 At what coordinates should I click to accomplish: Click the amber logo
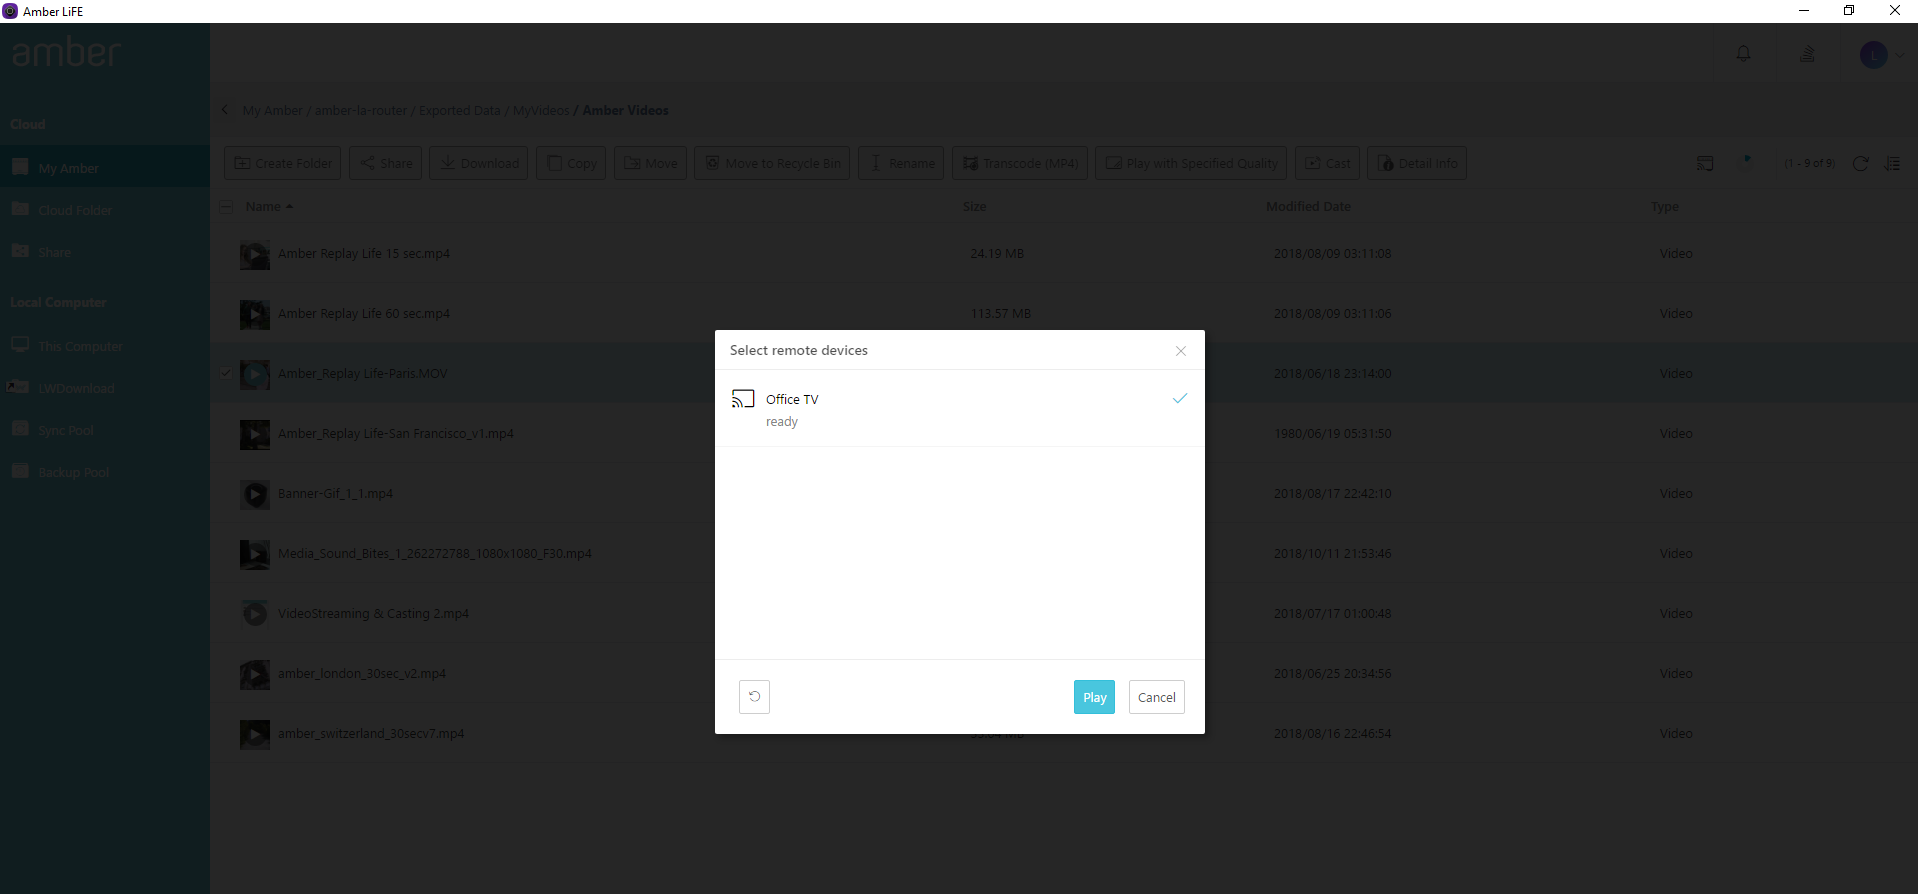coord(67,52)
